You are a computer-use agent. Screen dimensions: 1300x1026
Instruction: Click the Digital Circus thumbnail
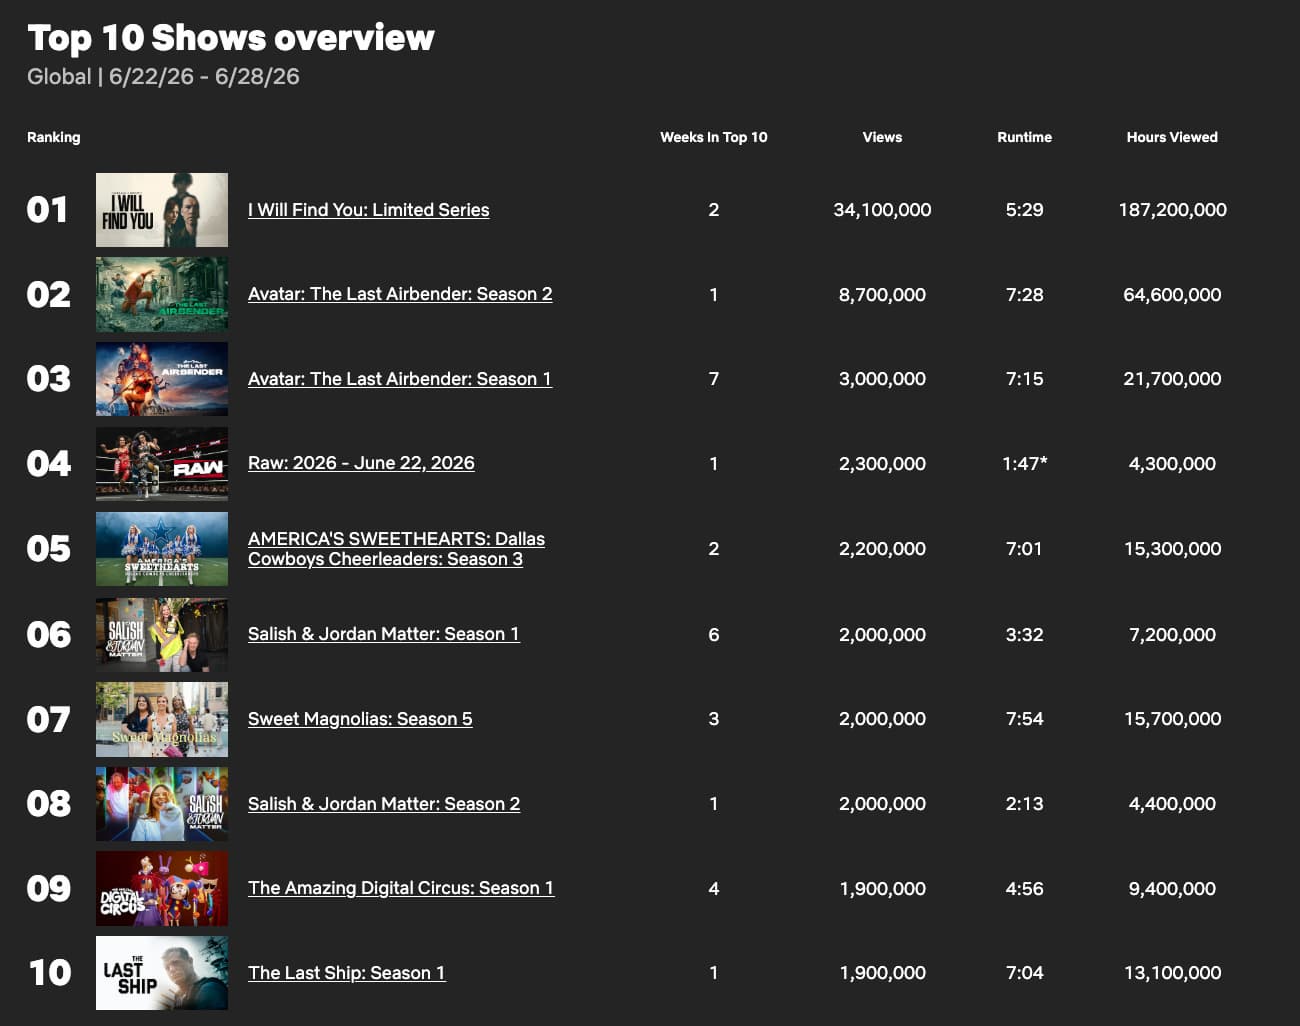[x=162, y=888]
